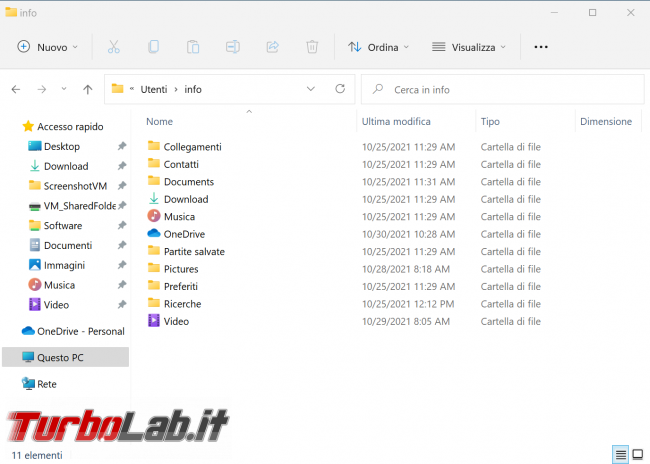Viewport: 650px width, 464px height.
Task: Open Immagini in the sidebar
Action: (x=64, y=265)
